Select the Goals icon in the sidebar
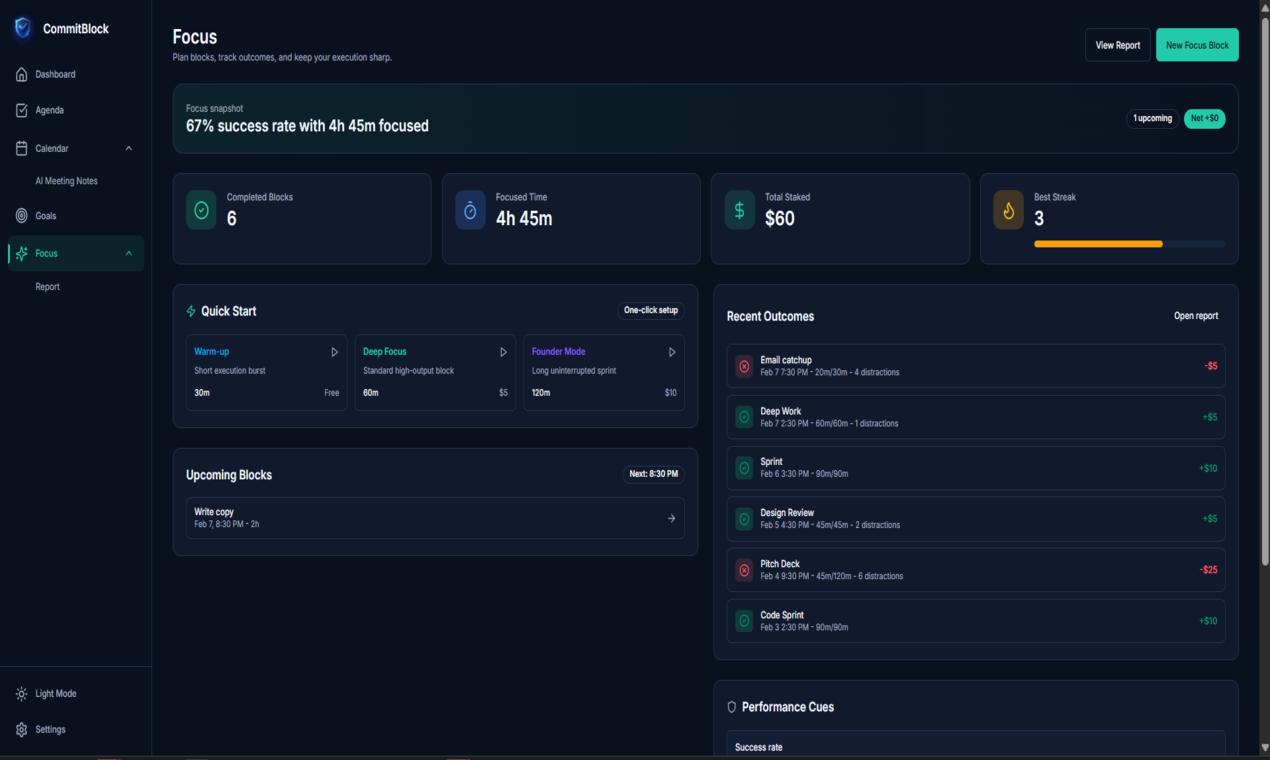Image resolution: width=1270 pixels, height=760 pixels. pyautogui.click(x=20, y=215)
